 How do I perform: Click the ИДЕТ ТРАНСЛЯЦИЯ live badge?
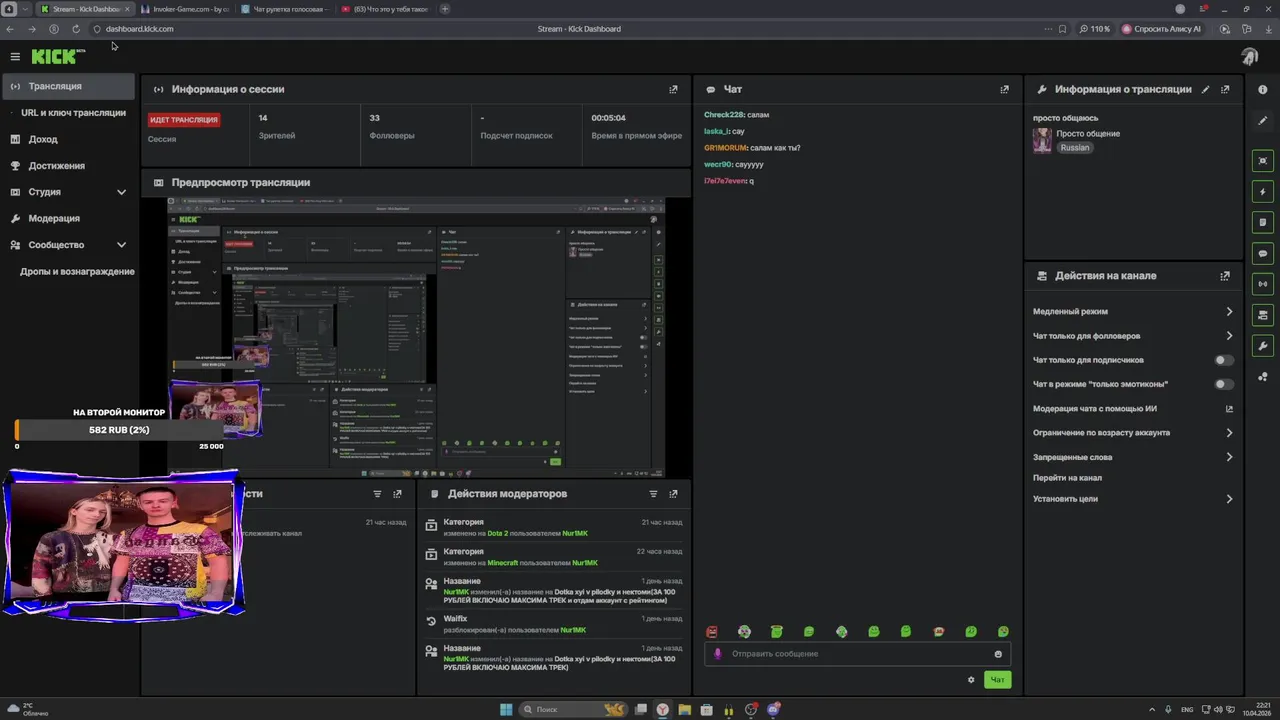coord(184,120)
